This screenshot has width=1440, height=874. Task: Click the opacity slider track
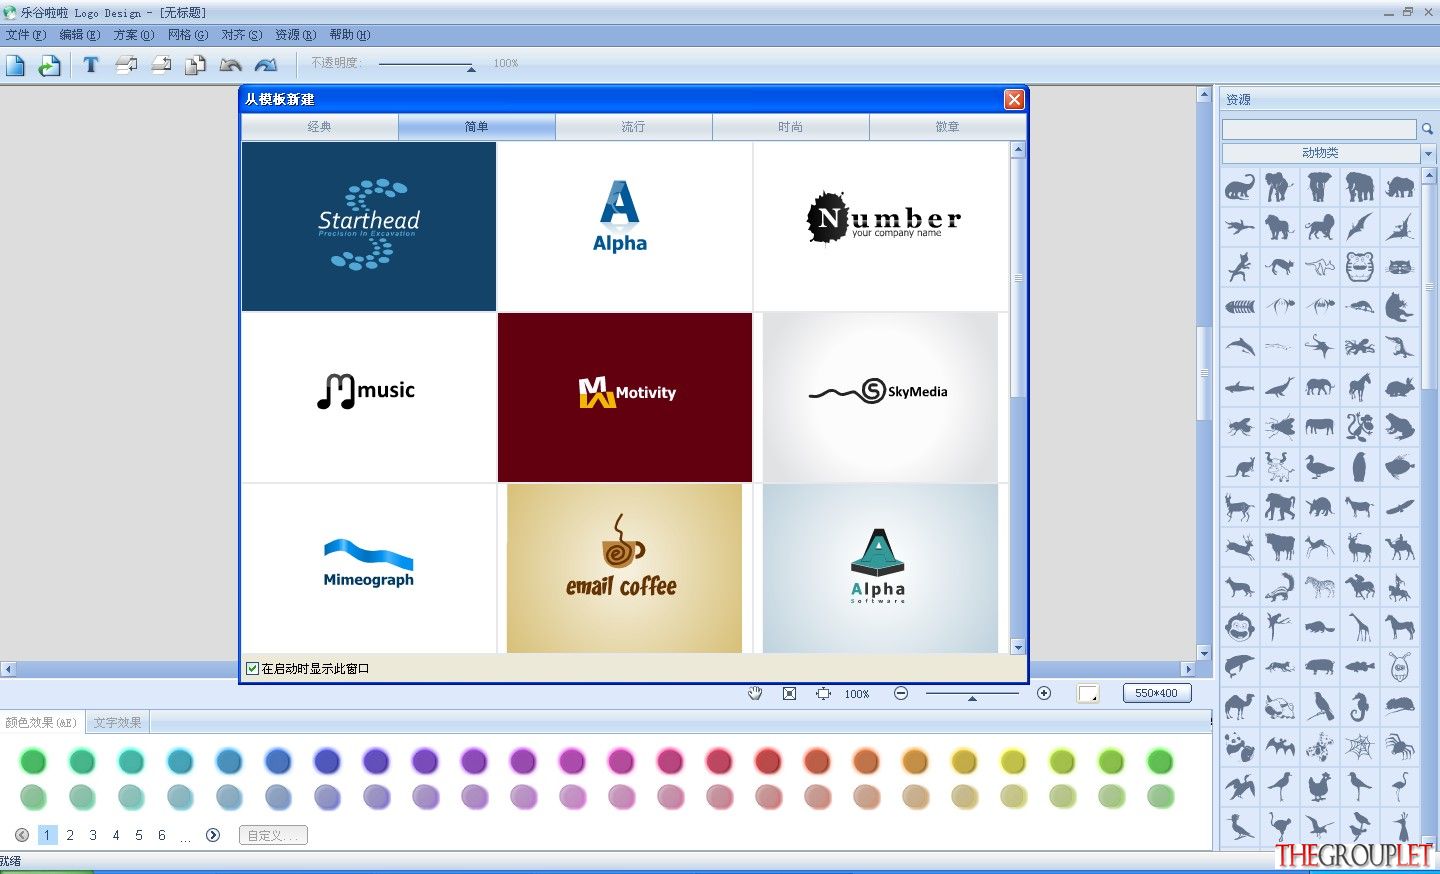tap(425, 64)
